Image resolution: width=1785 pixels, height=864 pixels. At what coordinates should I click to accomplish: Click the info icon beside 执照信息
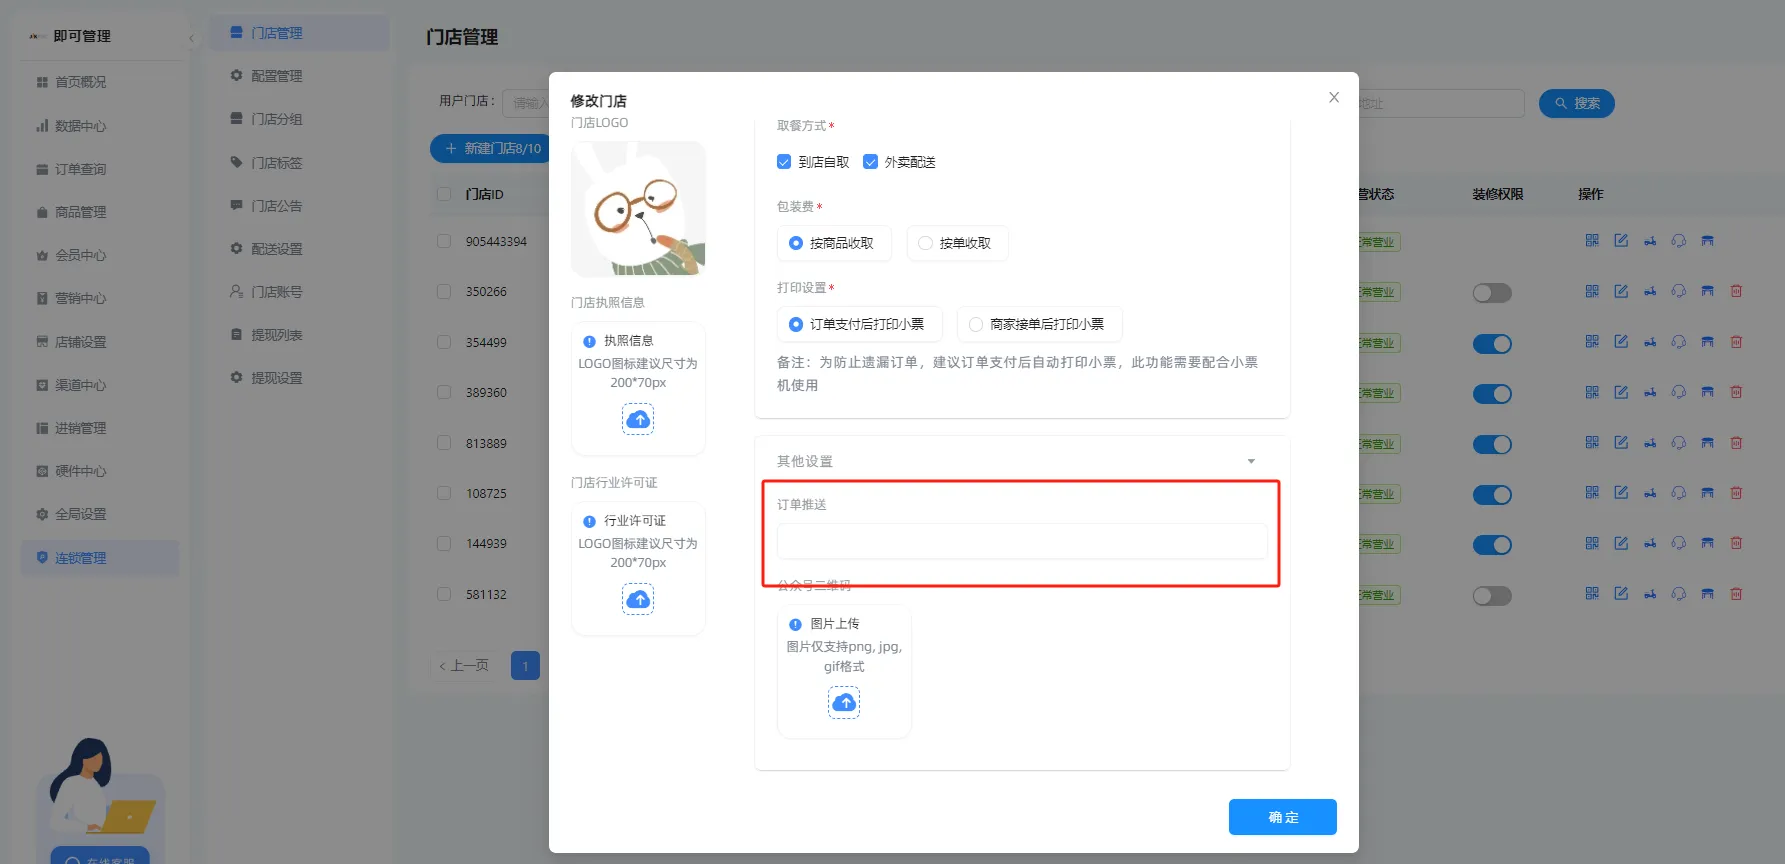tap(589, 341)
